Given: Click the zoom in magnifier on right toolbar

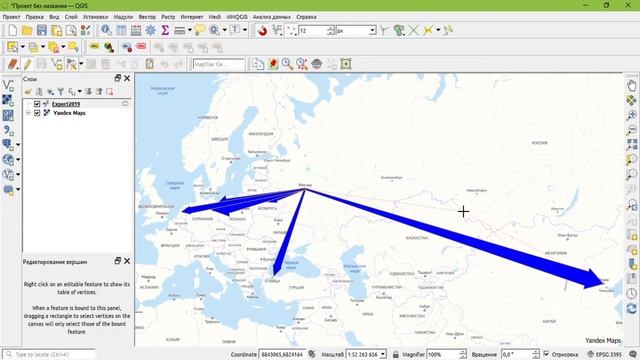Looking at the screenshot, I should tap(631, 115).
